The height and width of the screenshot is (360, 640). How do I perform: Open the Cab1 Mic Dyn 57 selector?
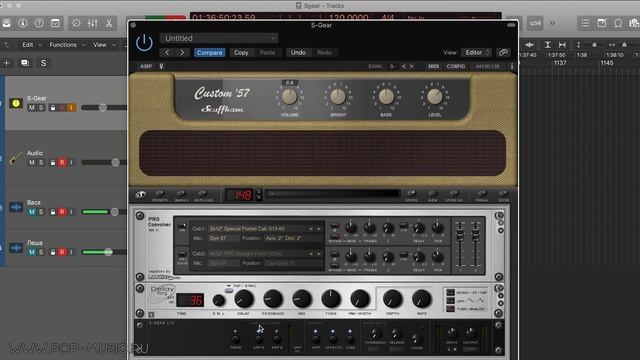click(x=224, y=238)
